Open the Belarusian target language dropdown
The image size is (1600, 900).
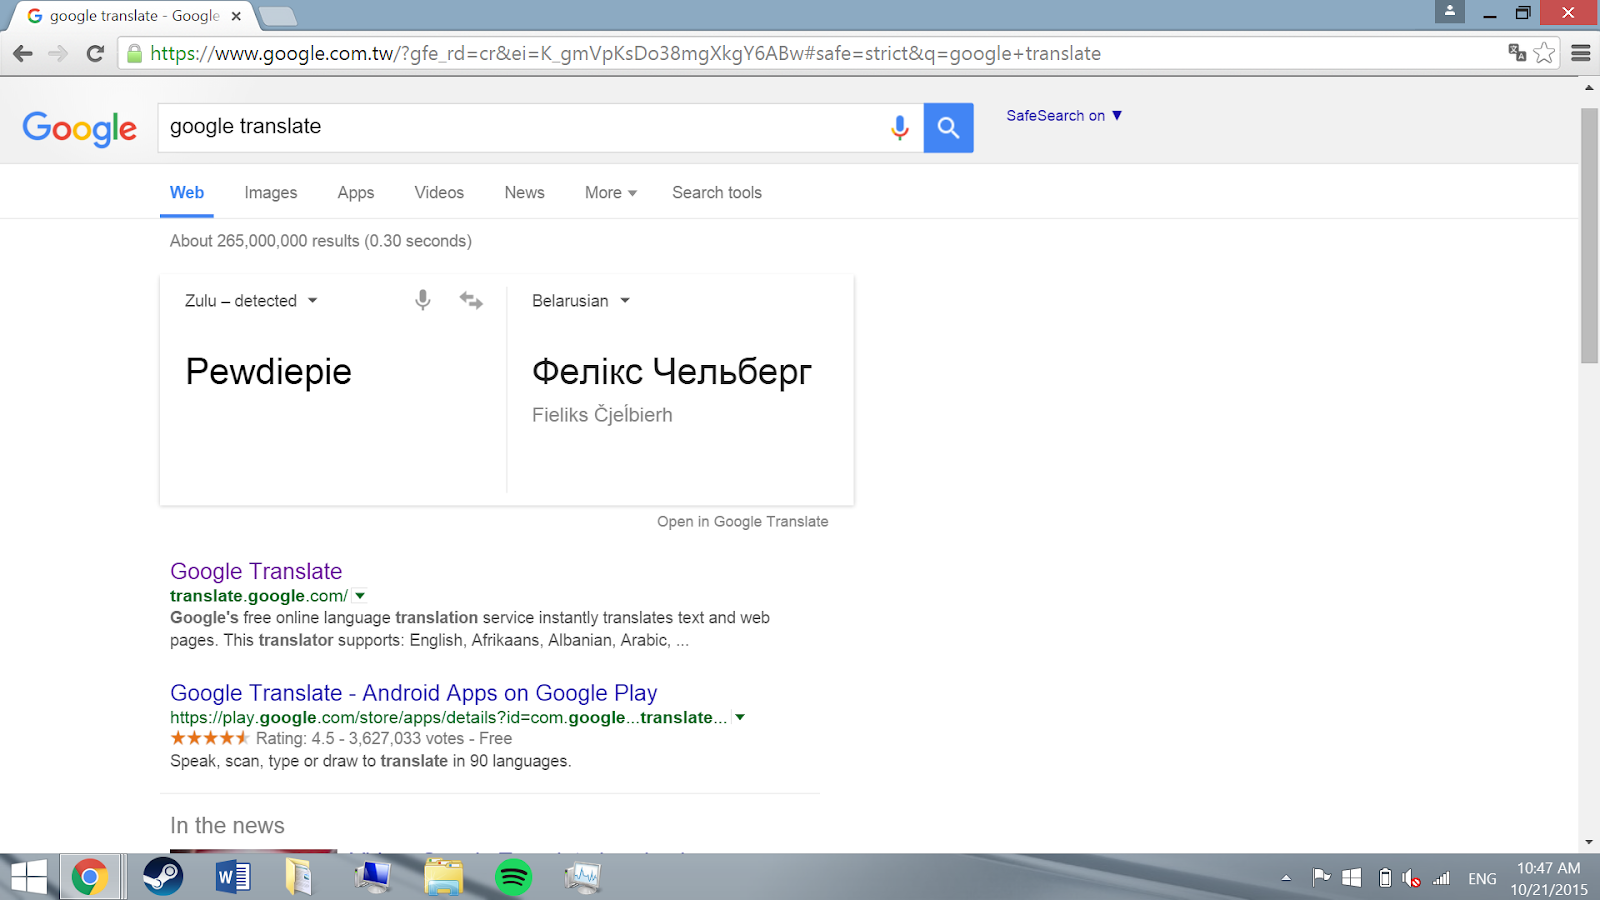581,300
